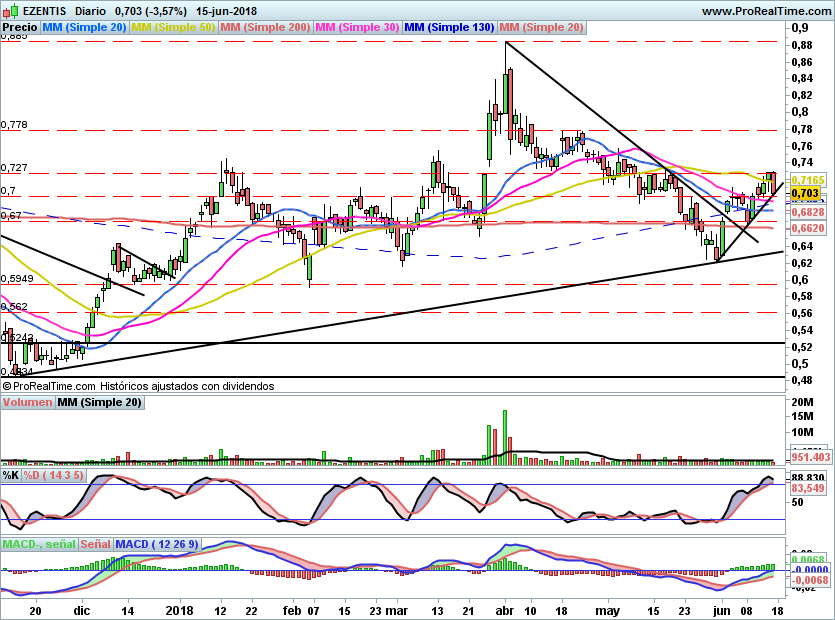The image size is (835, 620).
Task: Select the 83,549 stochastic value tag
Action: (808, 488)
